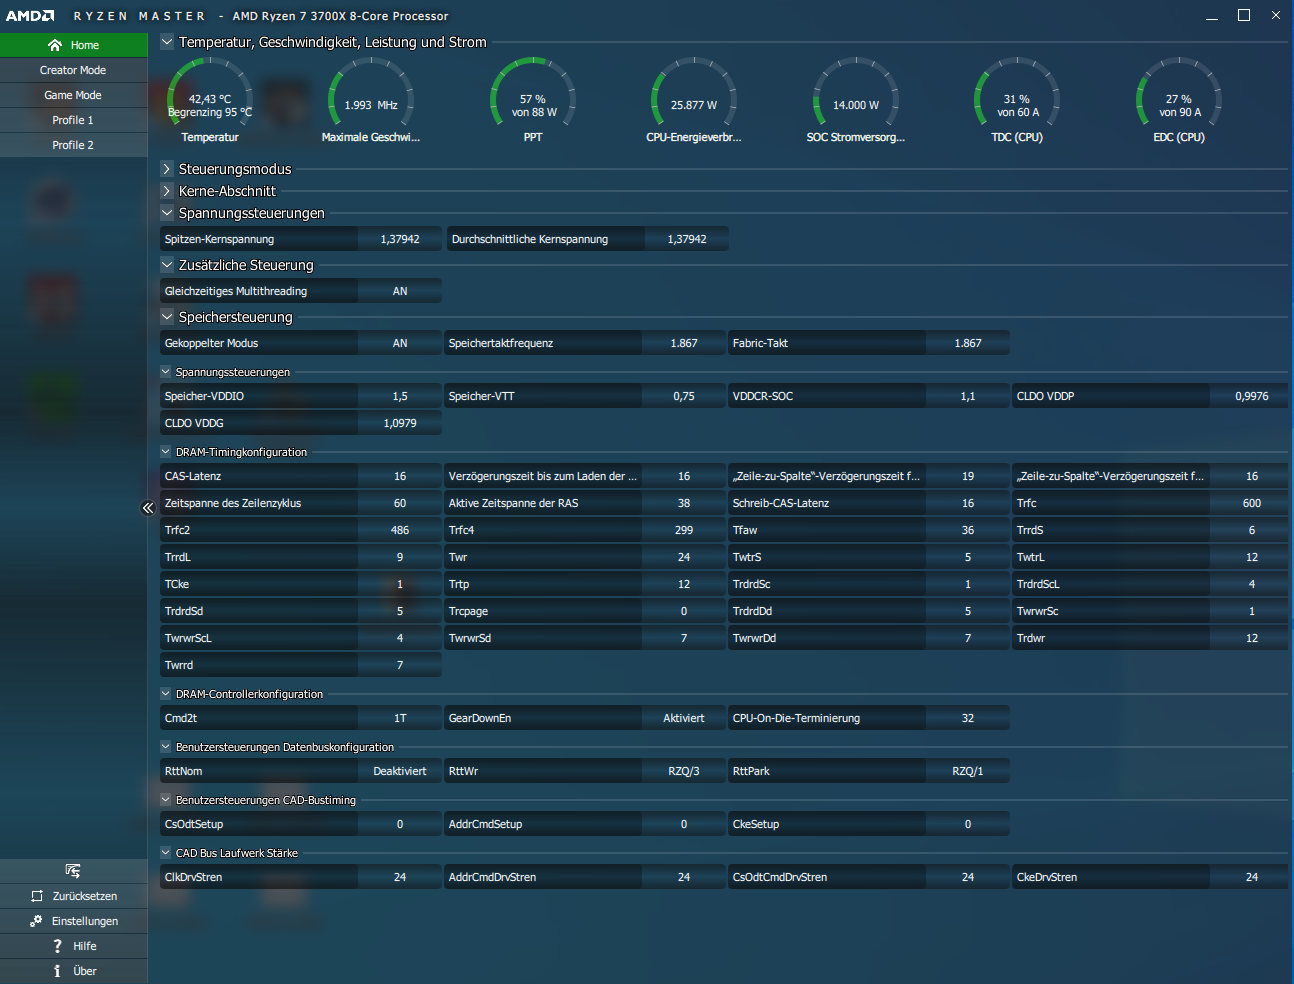Click the import/export profile icon above Zurücksetzen
The height and width of the screenshot is (984, 1294).
click(73, 871)
